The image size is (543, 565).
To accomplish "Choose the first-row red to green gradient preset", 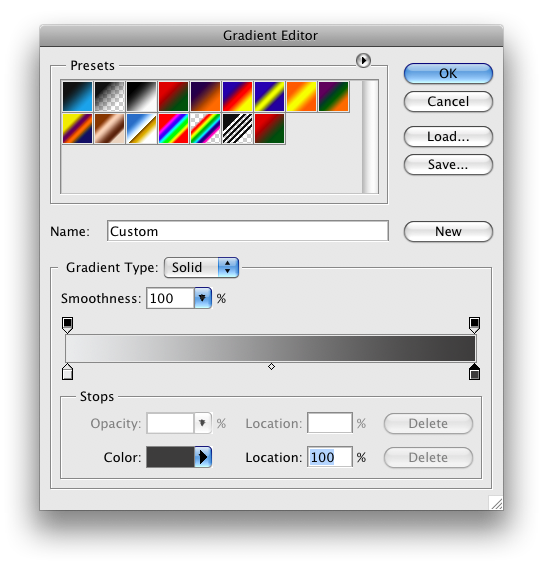I will (x=173, y=96).
